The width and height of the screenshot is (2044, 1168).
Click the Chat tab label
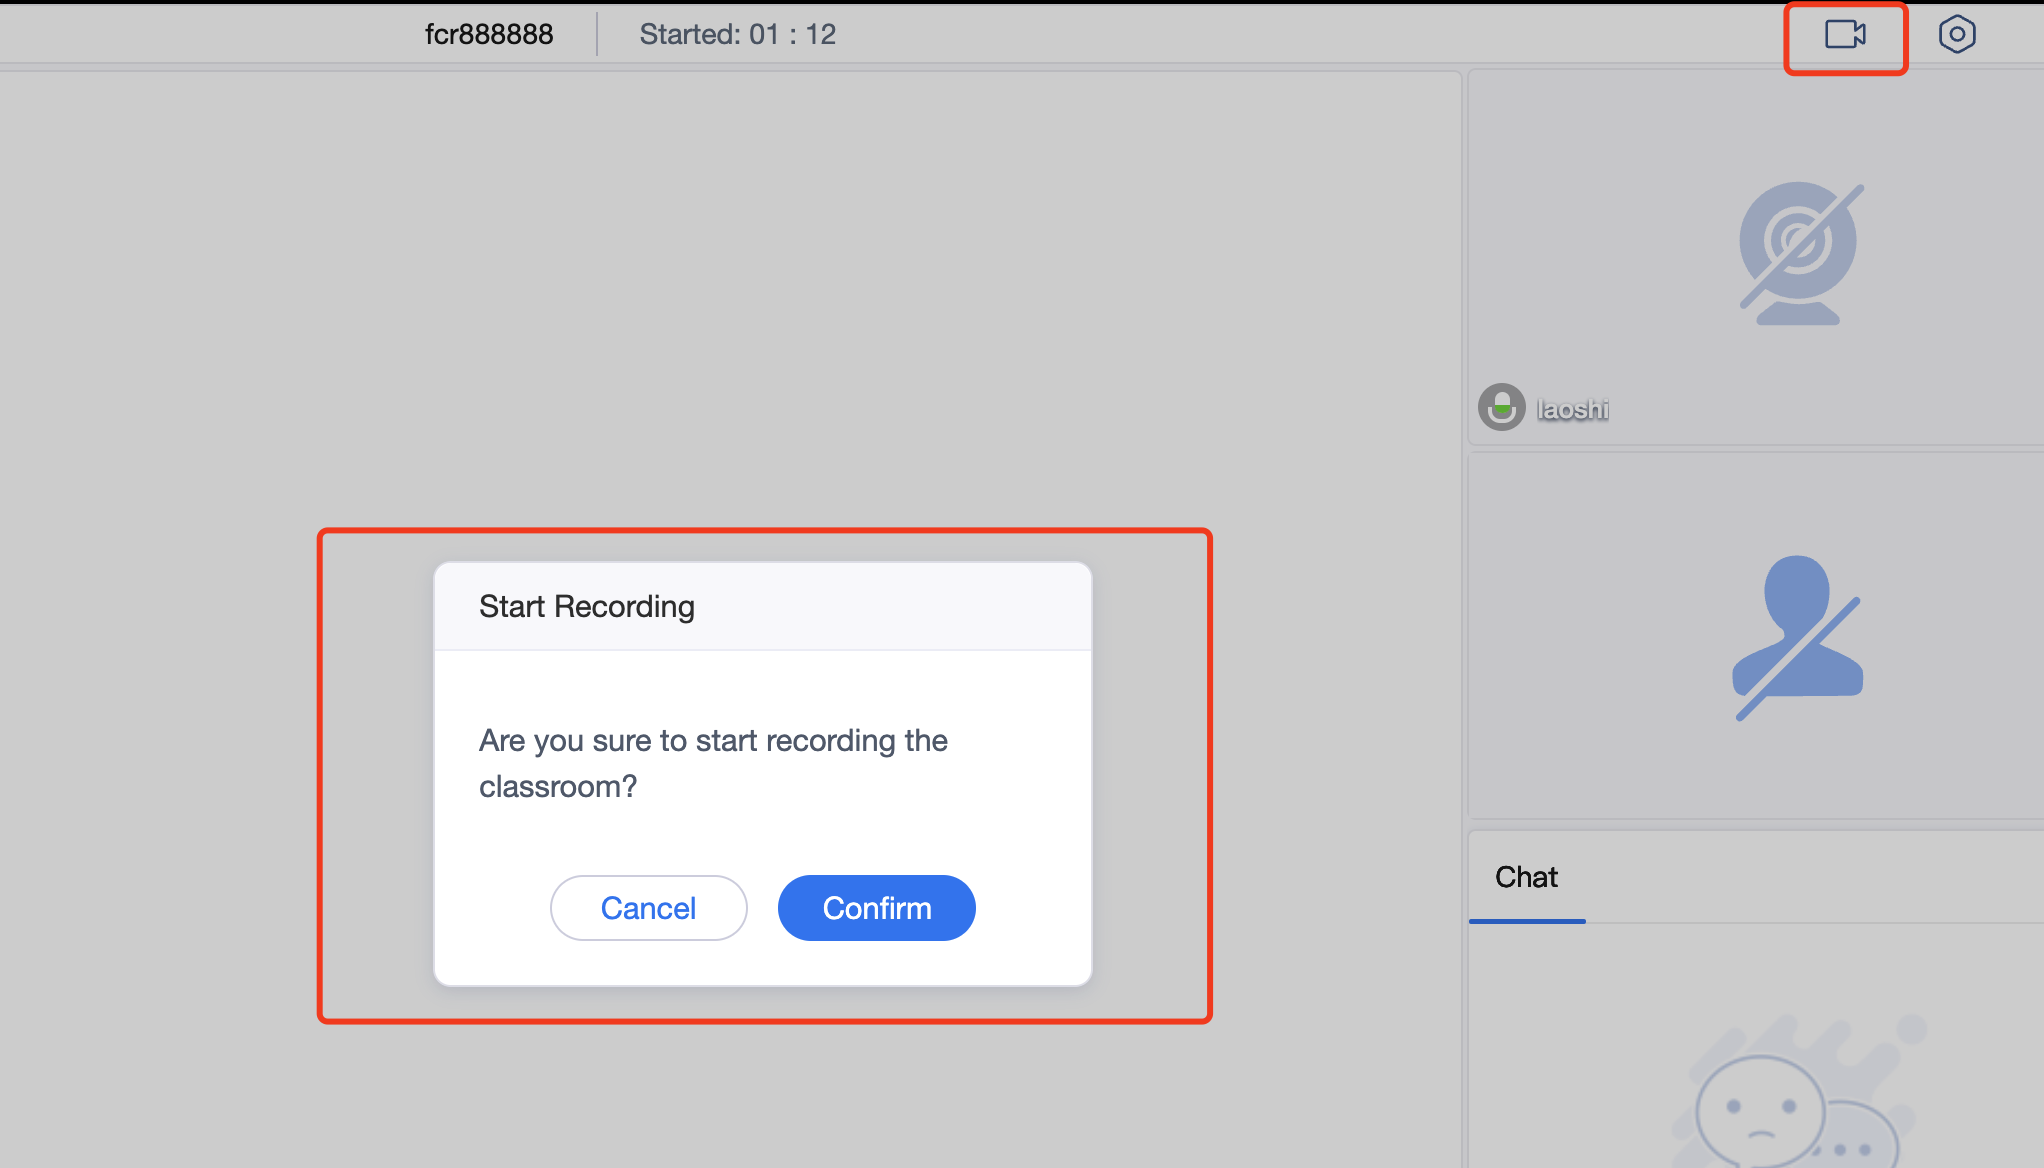pos(1527,875)
